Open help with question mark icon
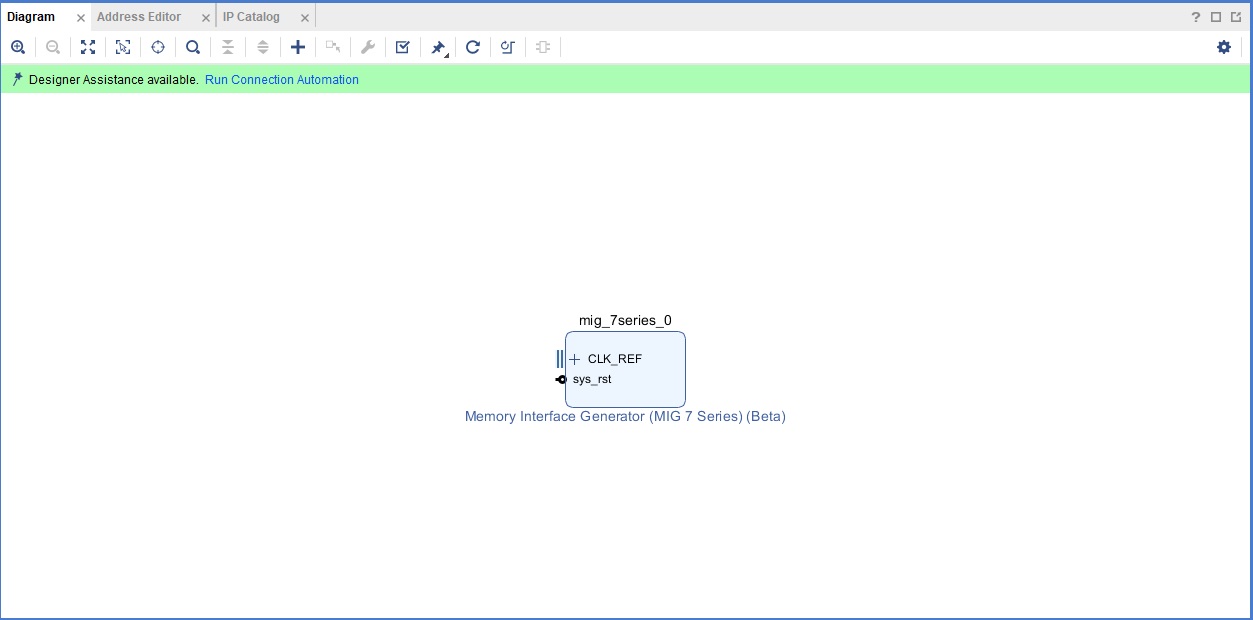1253x620 pixels. [x=1196, y=17]
